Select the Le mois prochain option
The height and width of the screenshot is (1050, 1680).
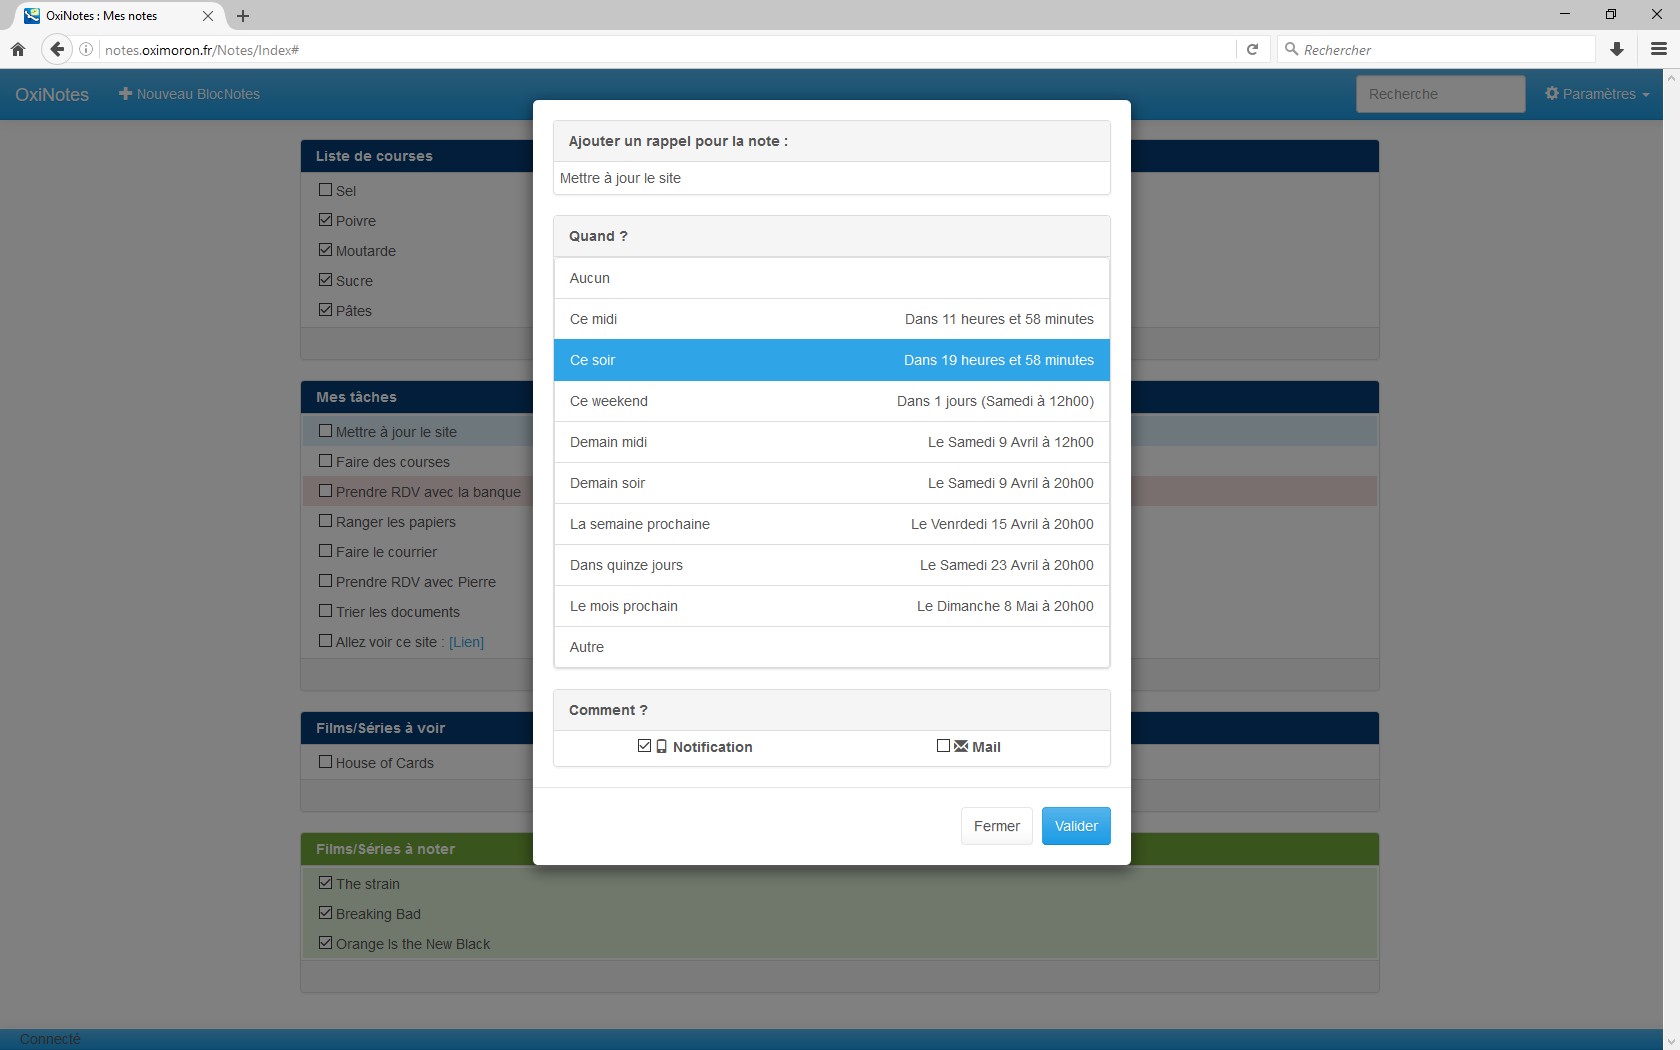click(832, 606)
